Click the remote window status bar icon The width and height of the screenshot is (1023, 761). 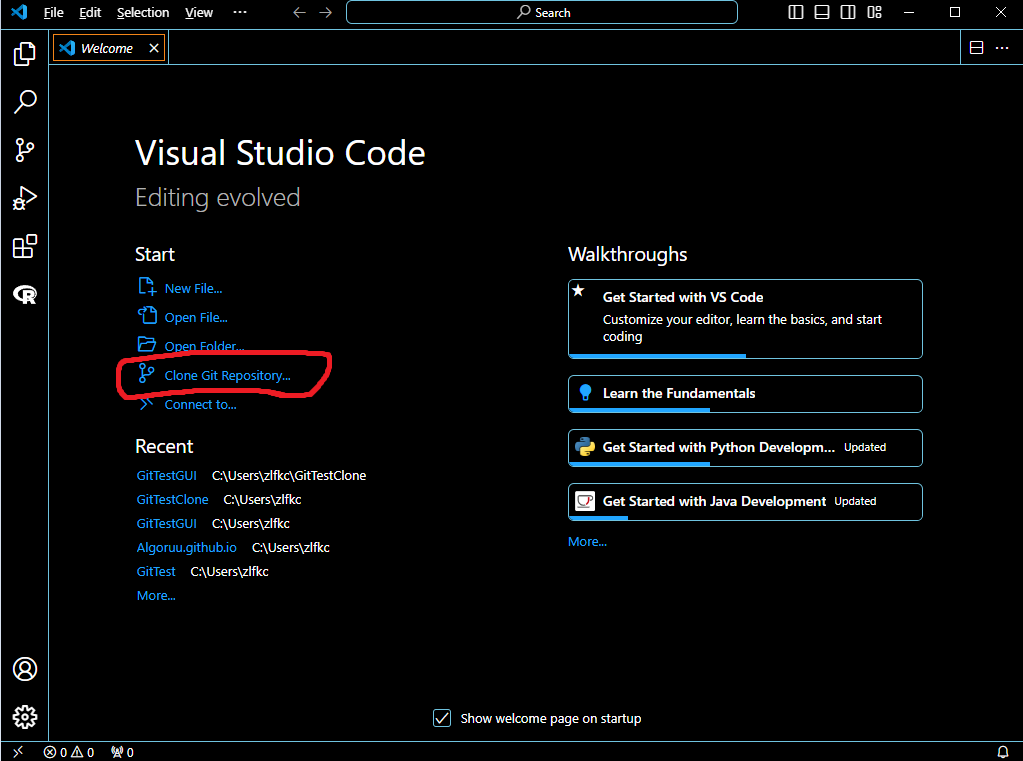[x=18, y=752]
